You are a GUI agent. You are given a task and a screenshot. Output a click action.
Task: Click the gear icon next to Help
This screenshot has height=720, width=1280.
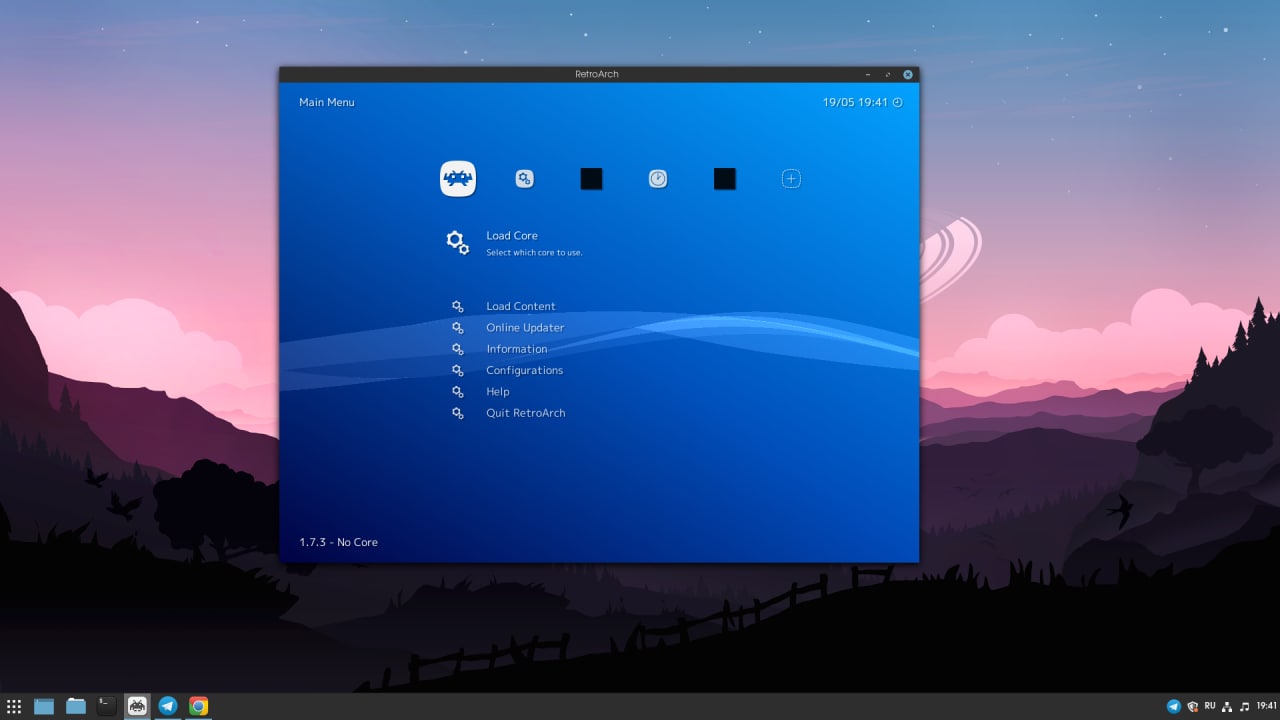tap(458, 392)
